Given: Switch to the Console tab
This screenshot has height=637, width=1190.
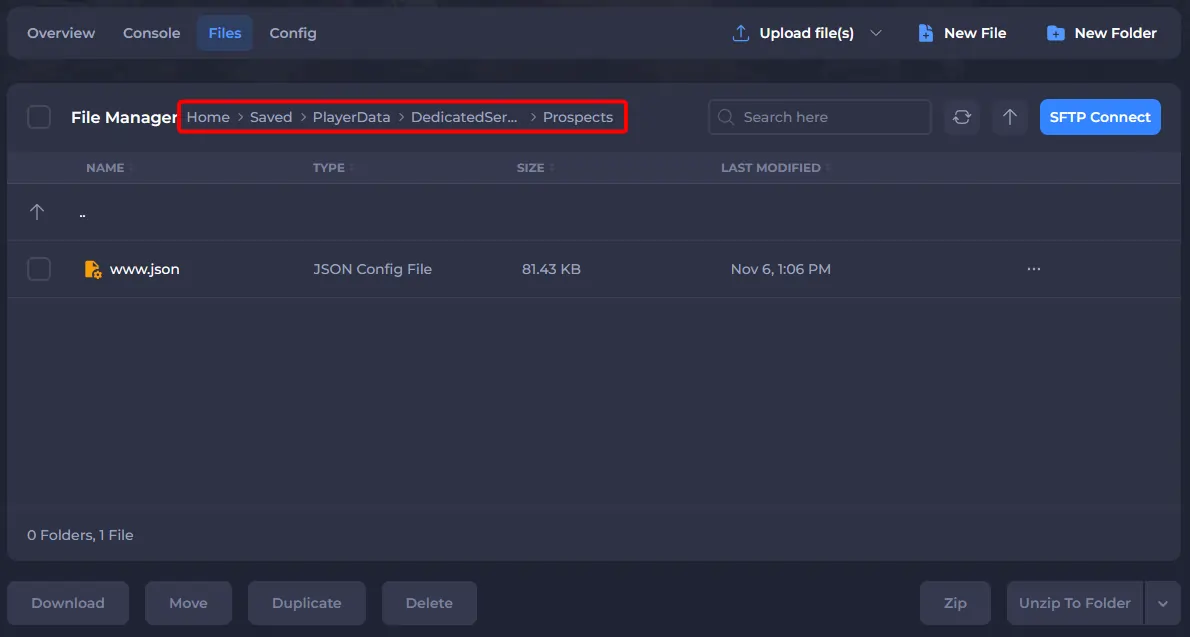Looking at the screenshot, I should [151, 32].
